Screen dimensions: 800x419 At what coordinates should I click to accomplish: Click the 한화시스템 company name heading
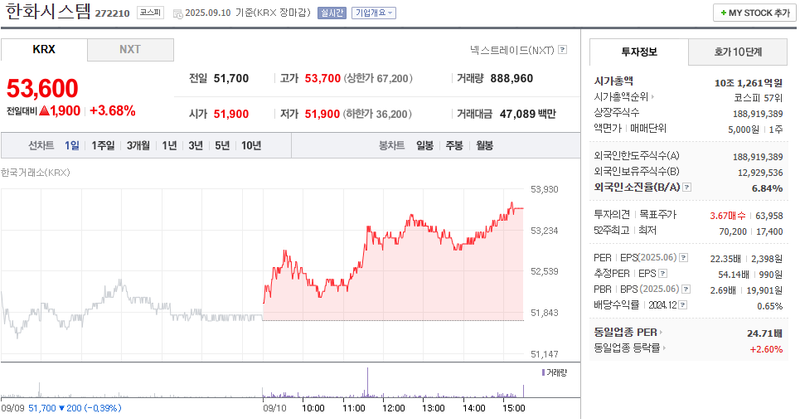point(47,11)
